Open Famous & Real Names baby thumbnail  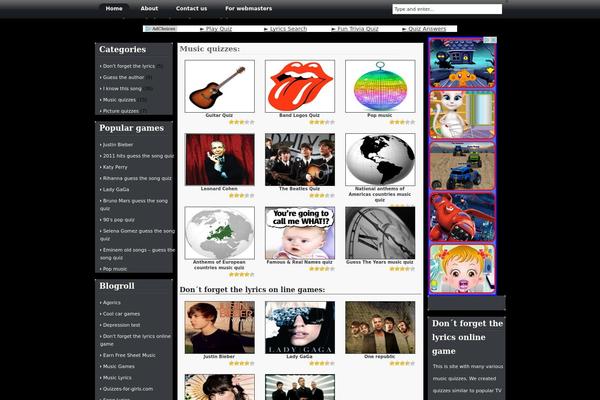pyautogui.click(x=300, y=233)
